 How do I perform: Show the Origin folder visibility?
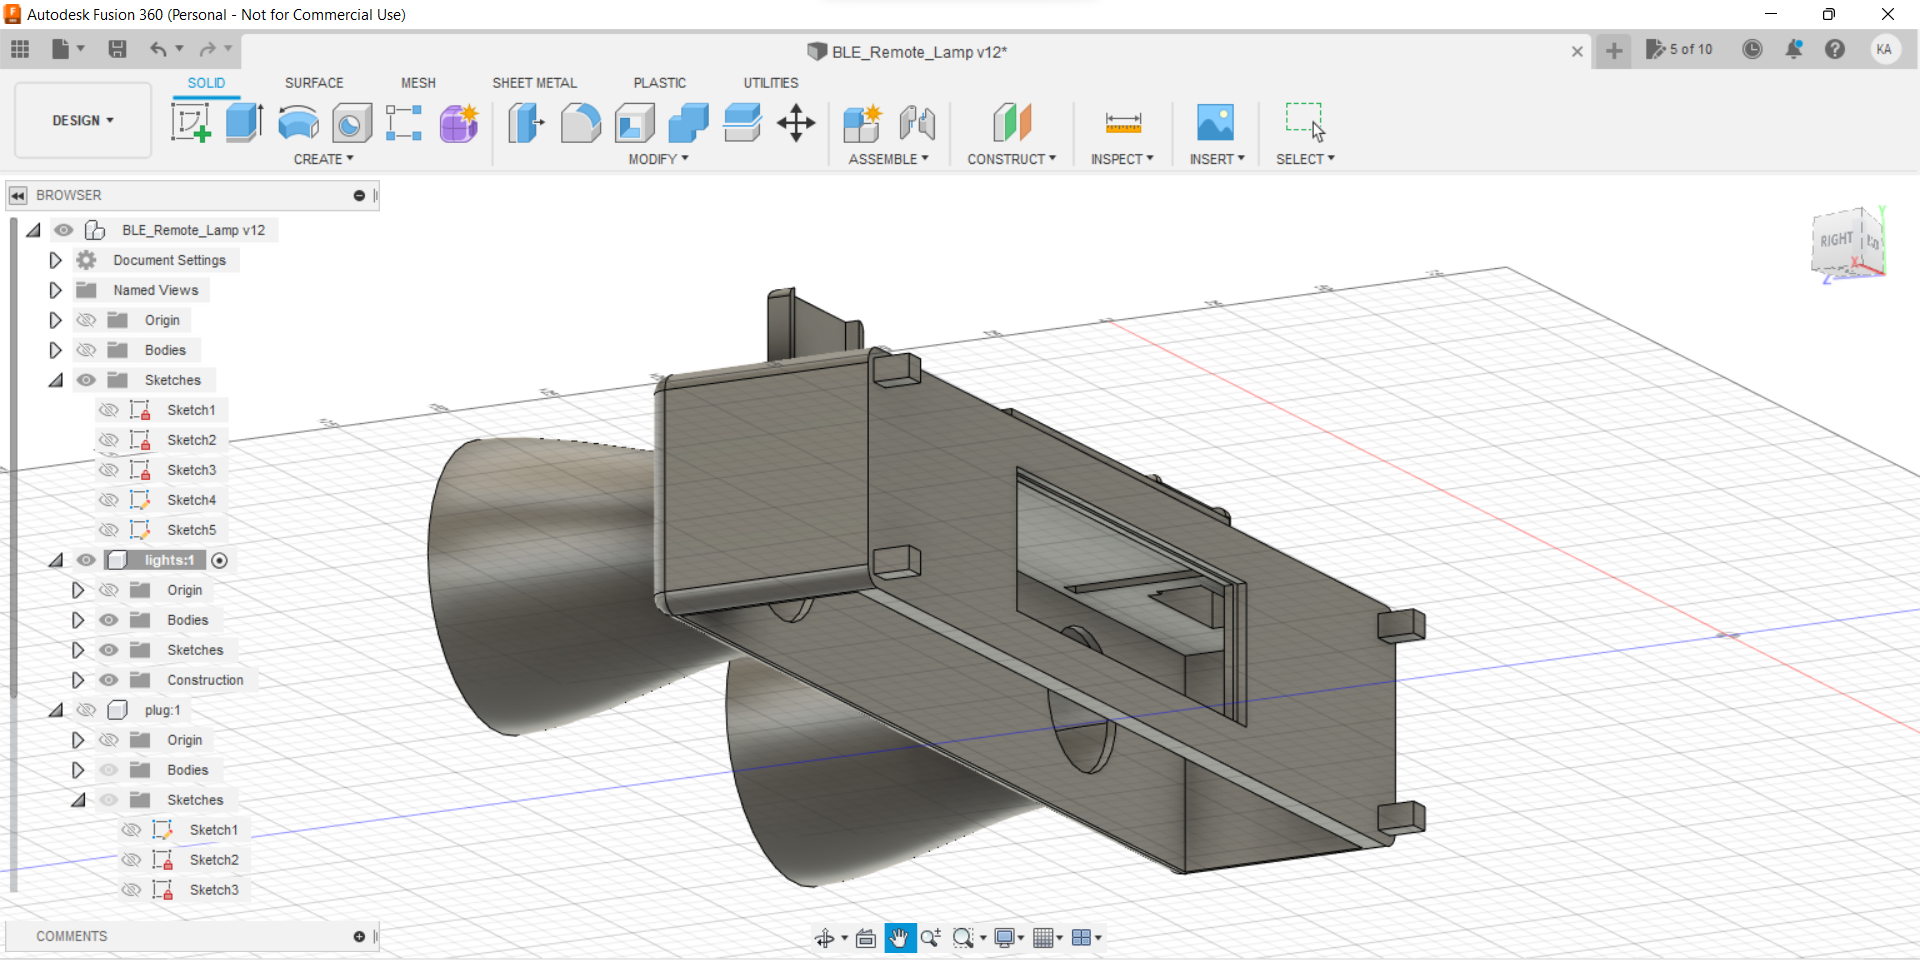click(86, 320)
